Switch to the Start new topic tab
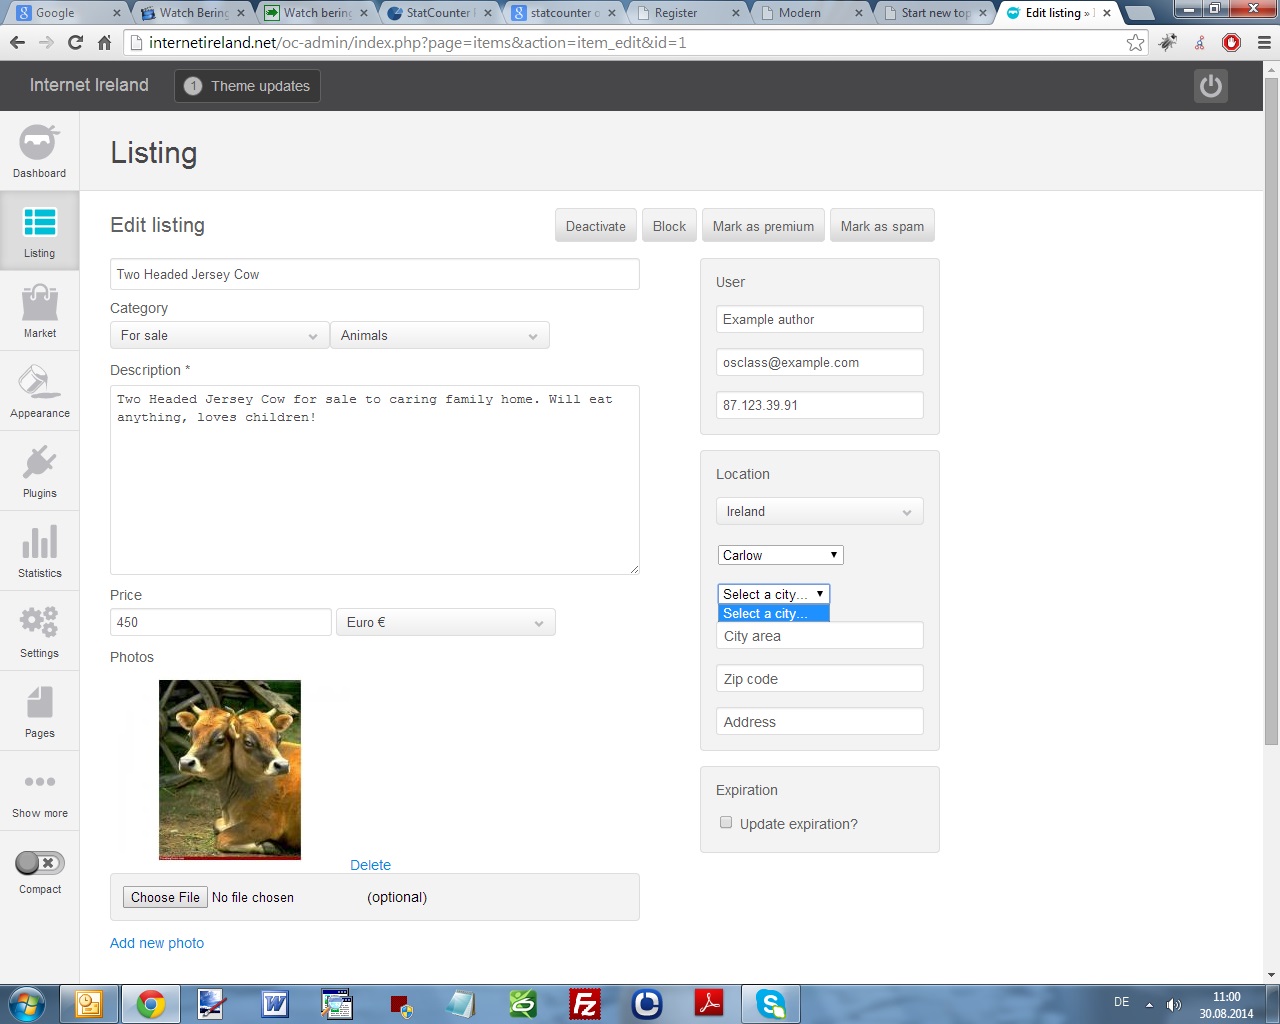This screenshot has width=1280, height=1024. click(x=934, y=13)
